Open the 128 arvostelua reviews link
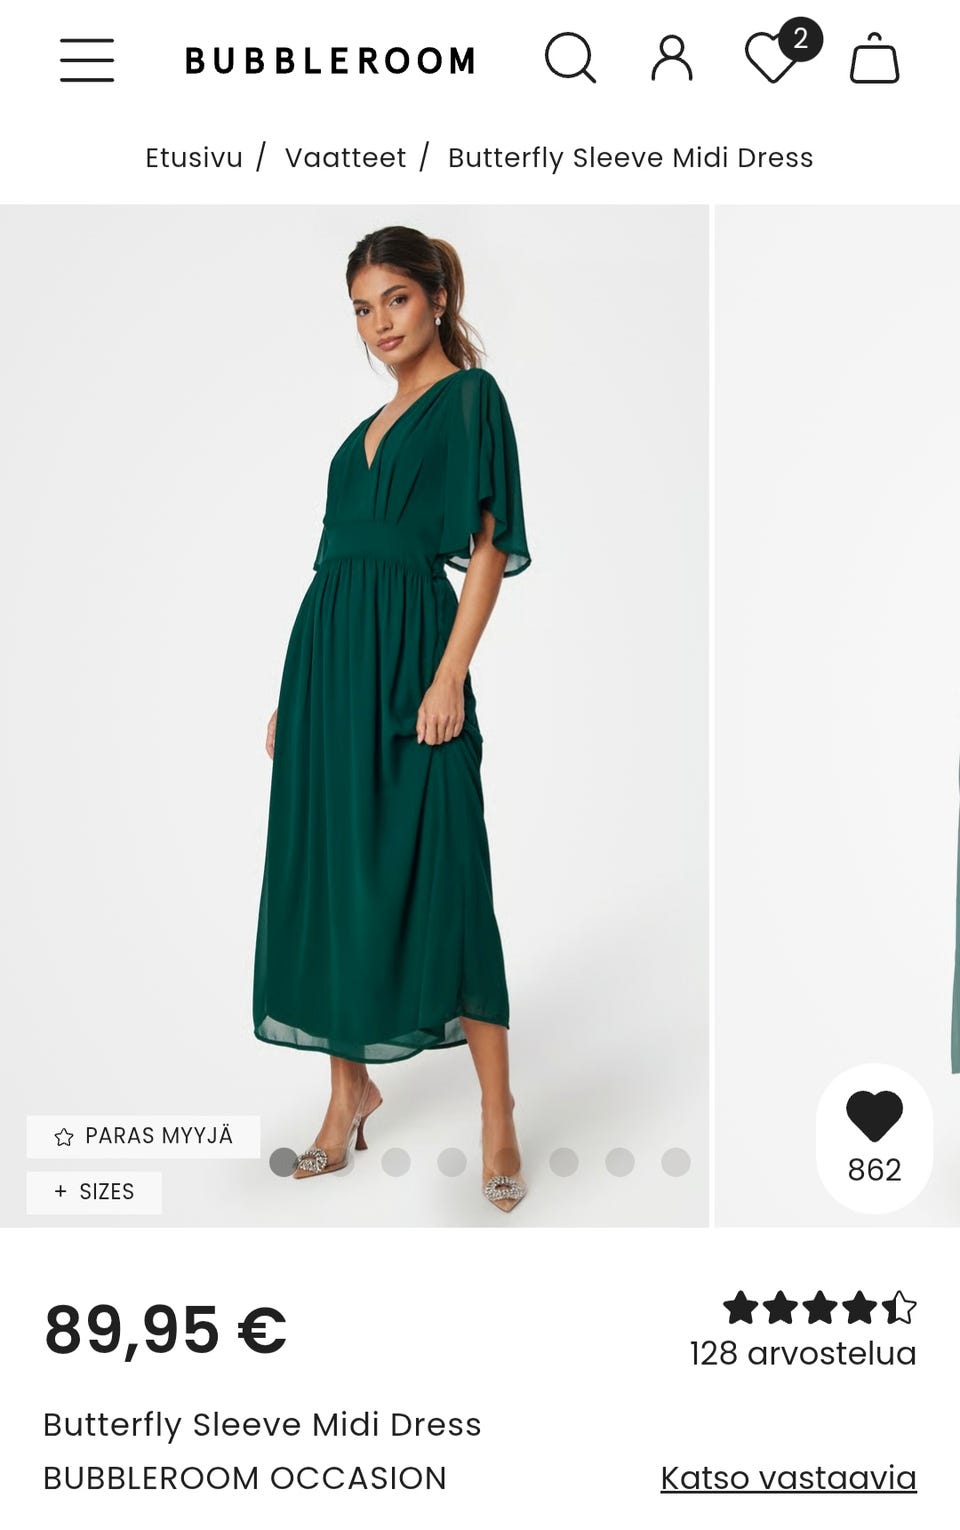This screenshot has height=1530, width=960. (x=802, y=1353)
